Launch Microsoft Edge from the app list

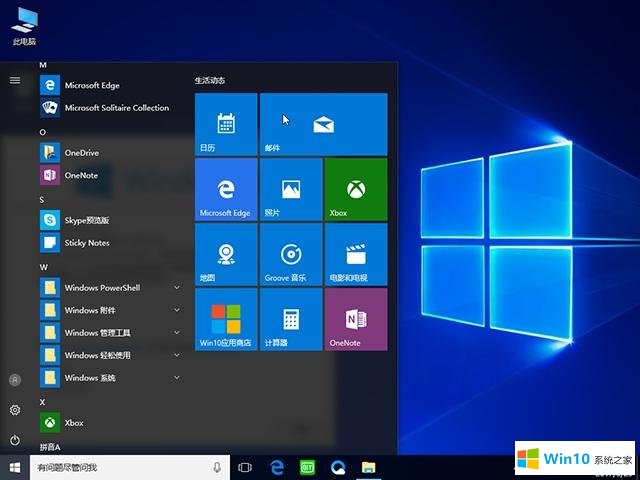pyautogui.click(x=110, y=85)
